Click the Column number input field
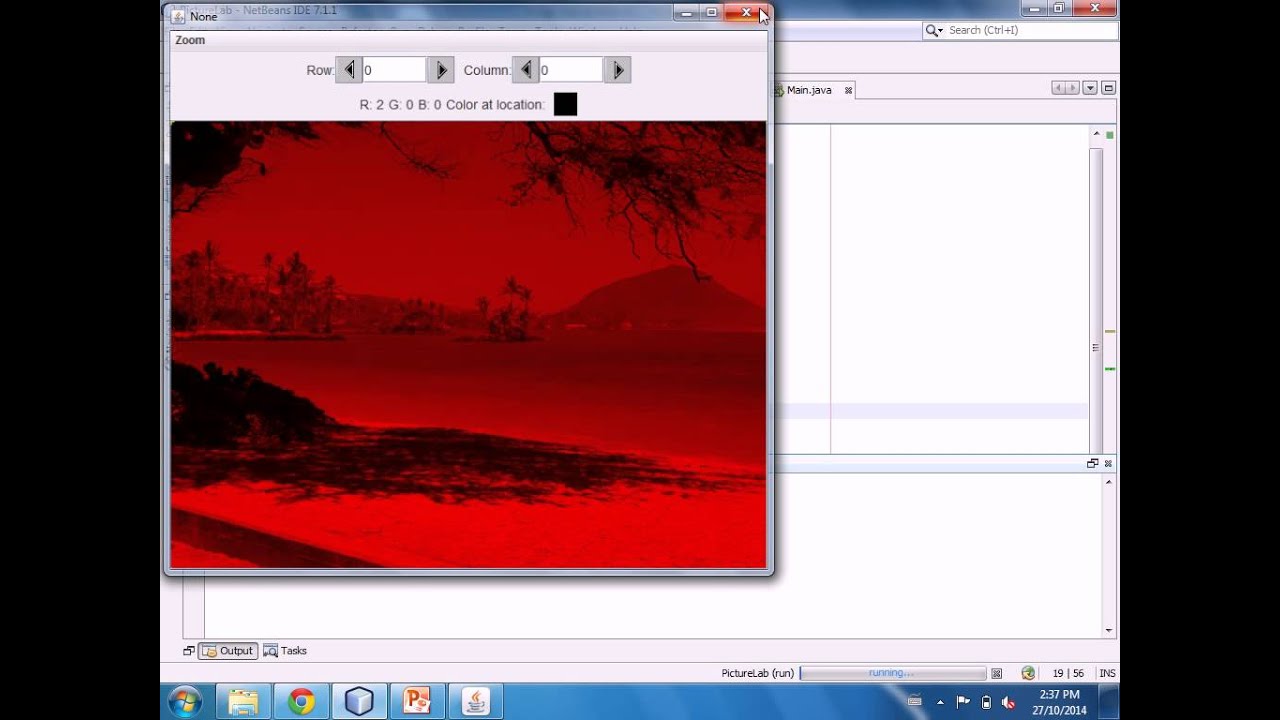The width and height of the screenshot is (1280, 720). point(571,70)
